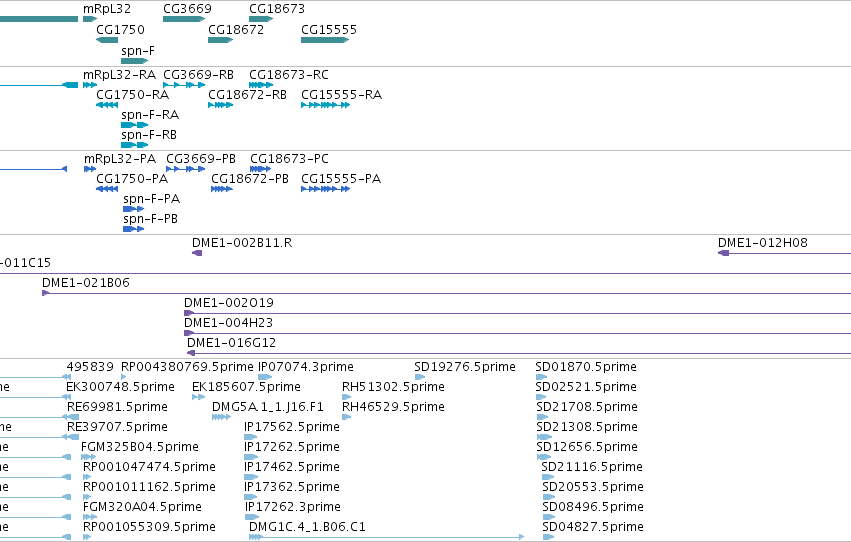The width and height of the screenshot is (851, 542).
Task: Select EST IP17562.5prime
Action: pos(292,427)
